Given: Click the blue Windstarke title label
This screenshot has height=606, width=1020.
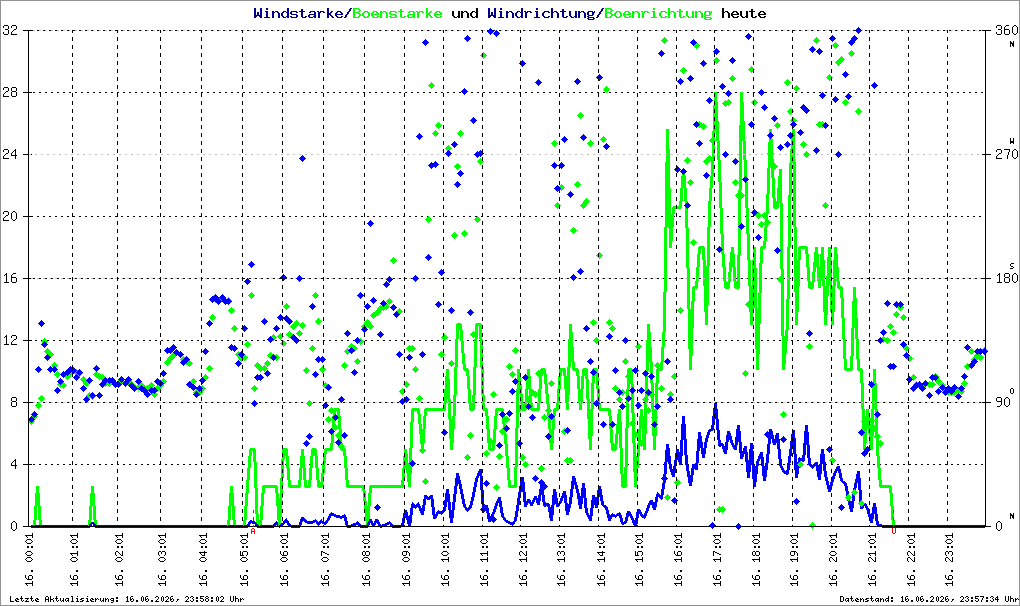Looking at the screenshot, I should tap(298, 13).
